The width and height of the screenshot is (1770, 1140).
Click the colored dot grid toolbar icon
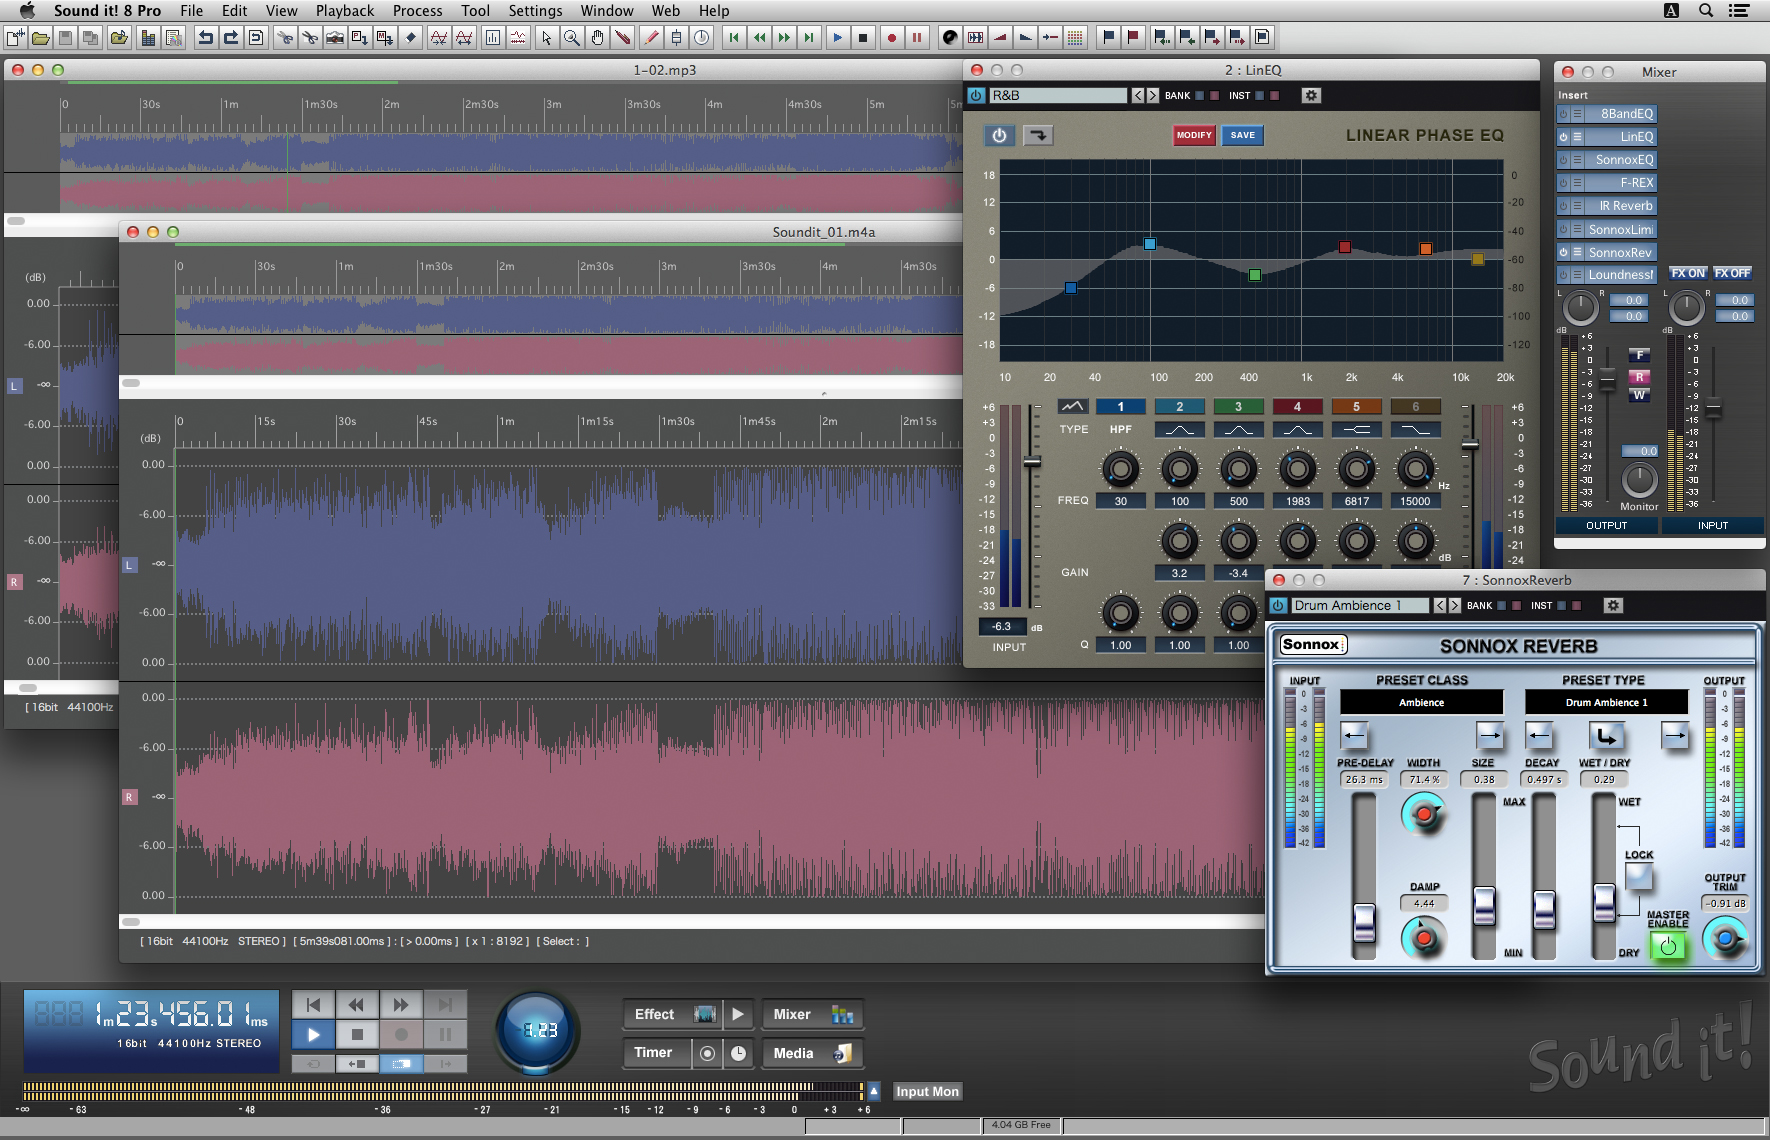1075,38
